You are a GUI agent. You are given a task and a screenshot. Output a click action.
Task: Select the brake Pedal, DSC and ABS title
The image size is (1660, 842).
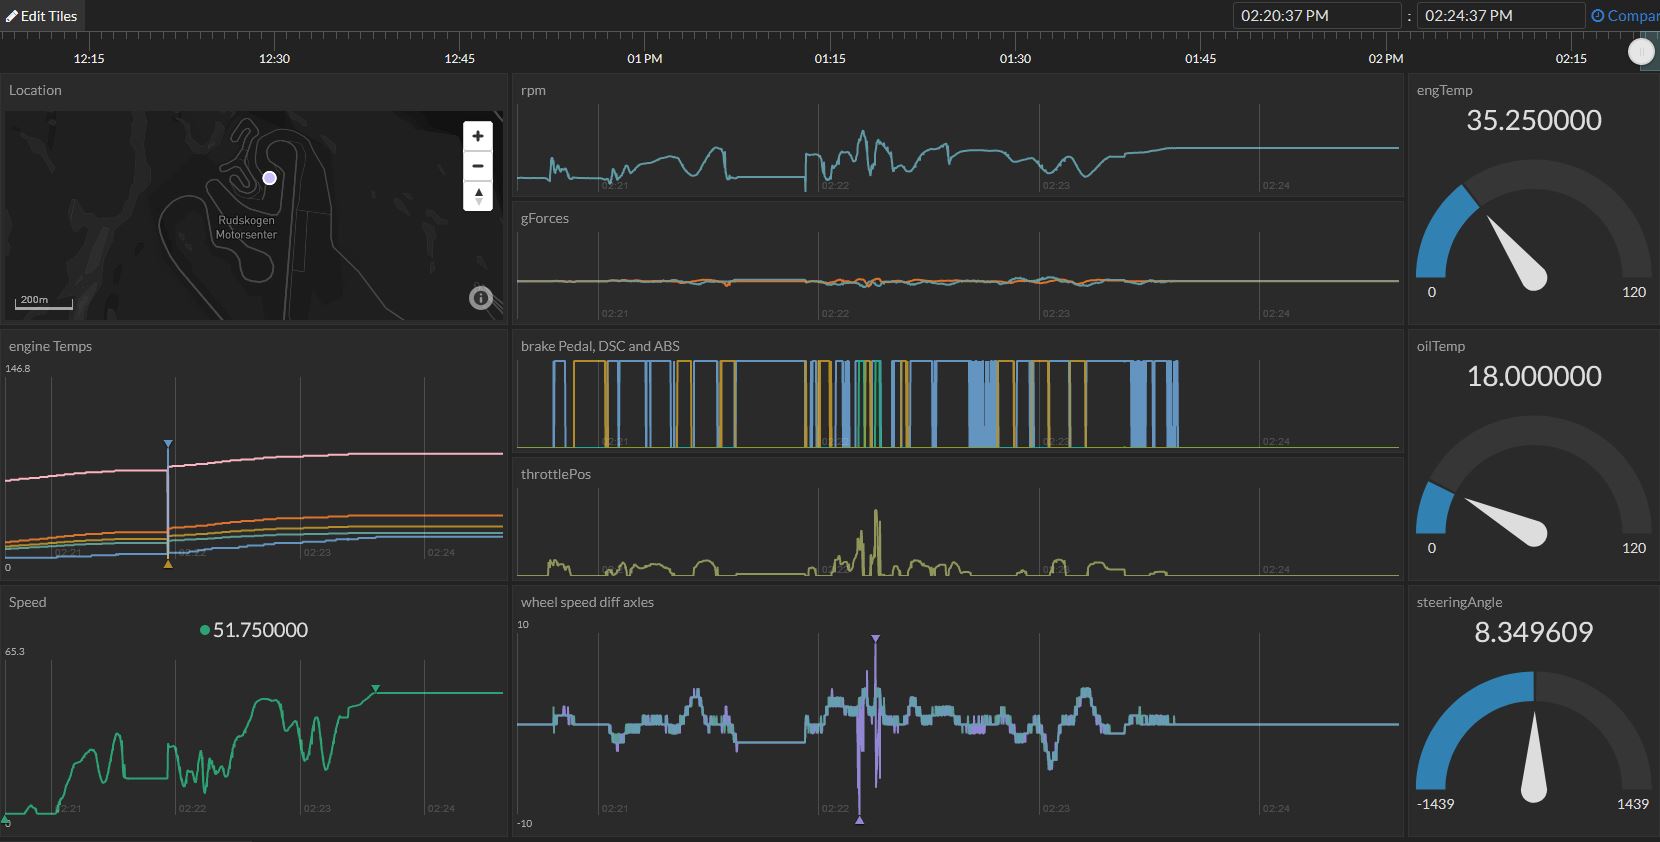(x=600, y=346)
